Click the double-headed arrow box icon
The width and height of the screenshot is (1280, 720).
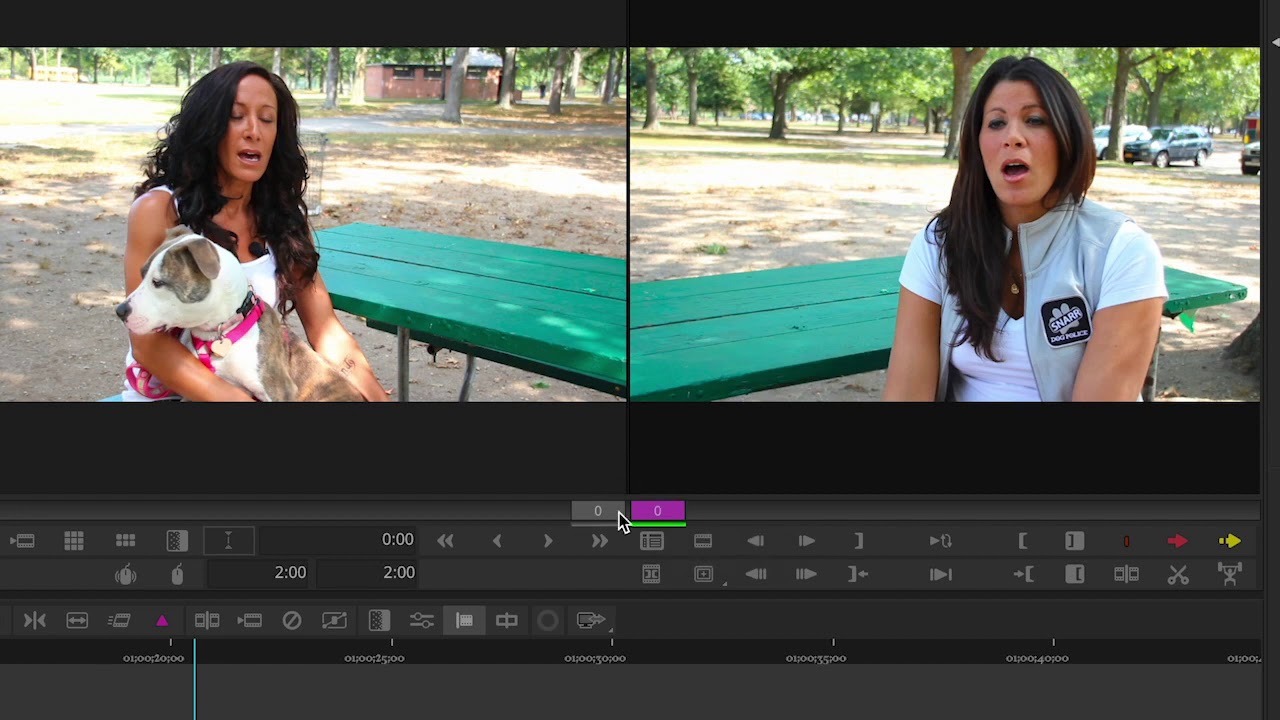[x=77, y=621]
